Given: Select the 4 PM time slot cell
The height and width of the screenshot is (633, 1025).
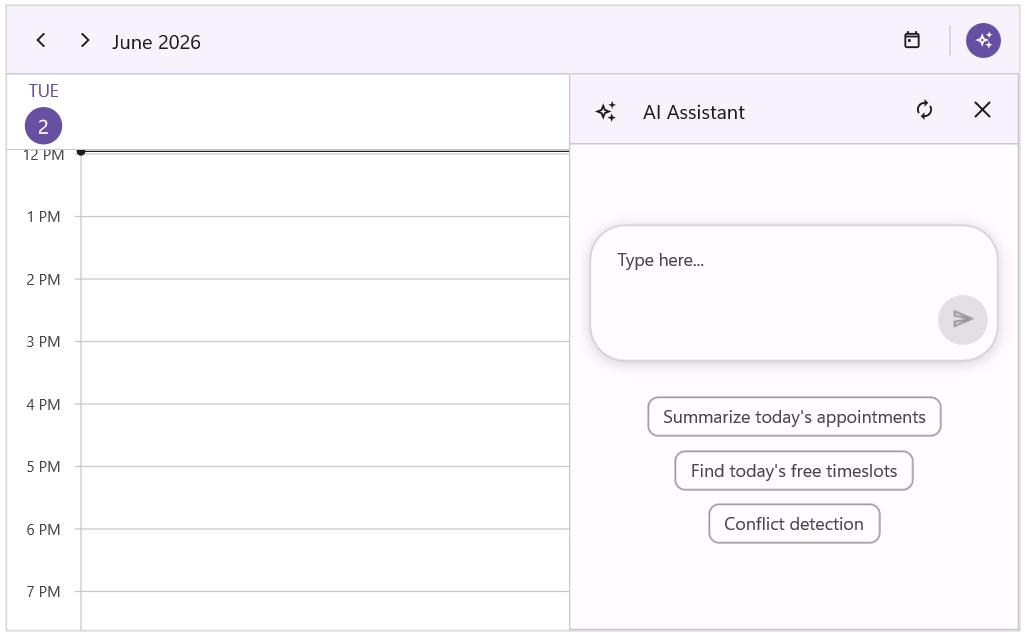Looking at the screenshot, I should [325, 436].
